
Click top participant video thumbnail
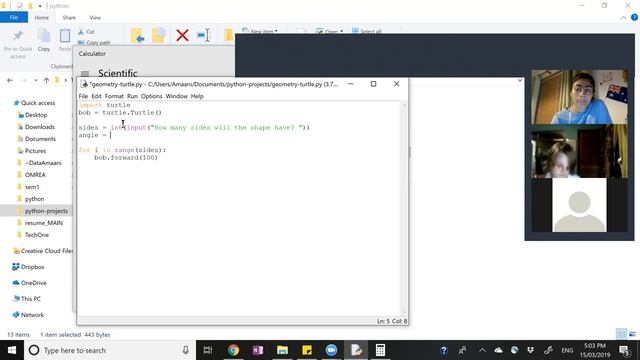[x=579, y=97]
